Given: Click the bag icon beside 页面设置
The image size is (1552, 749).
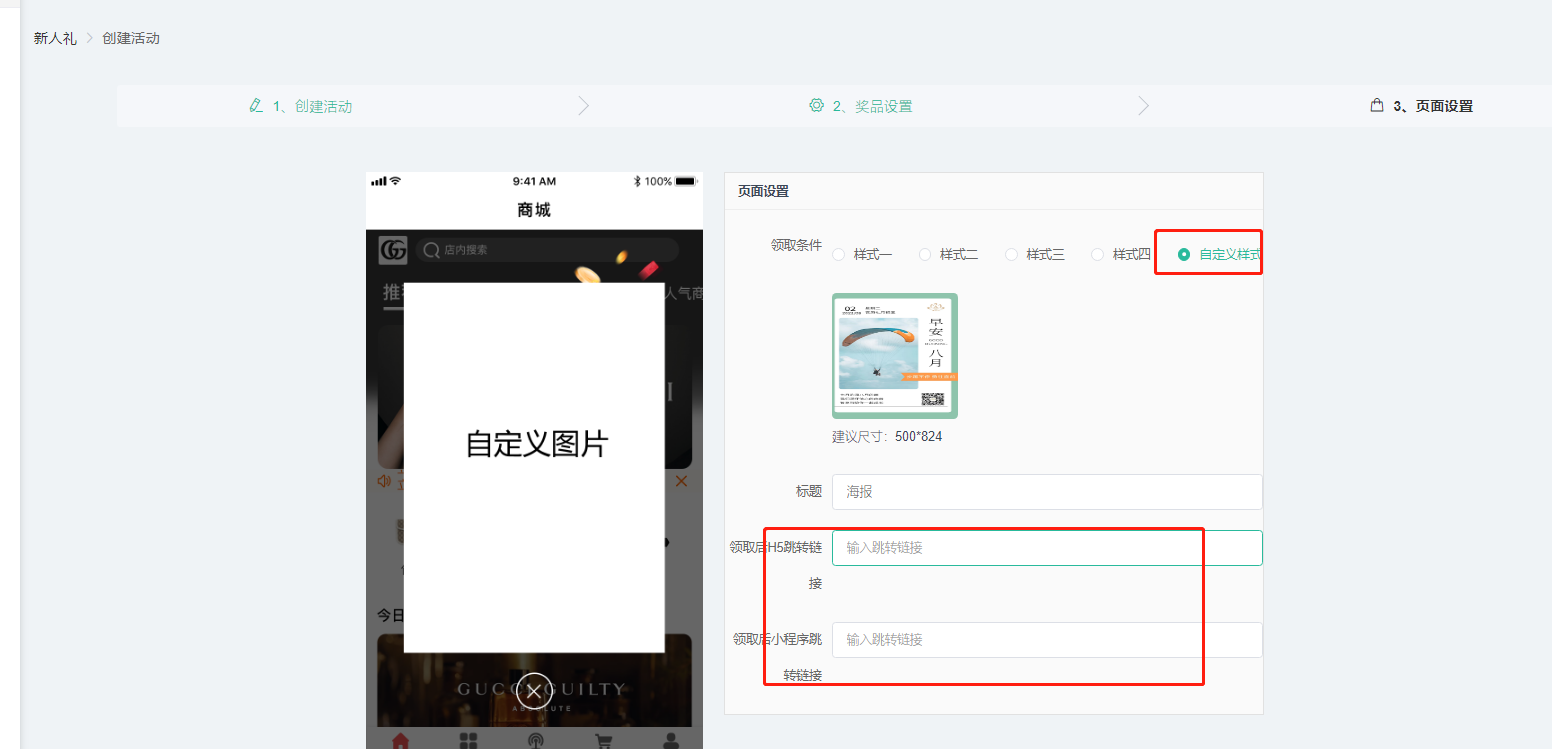Looking at the screenshot, I should (x=1377, y=106).
